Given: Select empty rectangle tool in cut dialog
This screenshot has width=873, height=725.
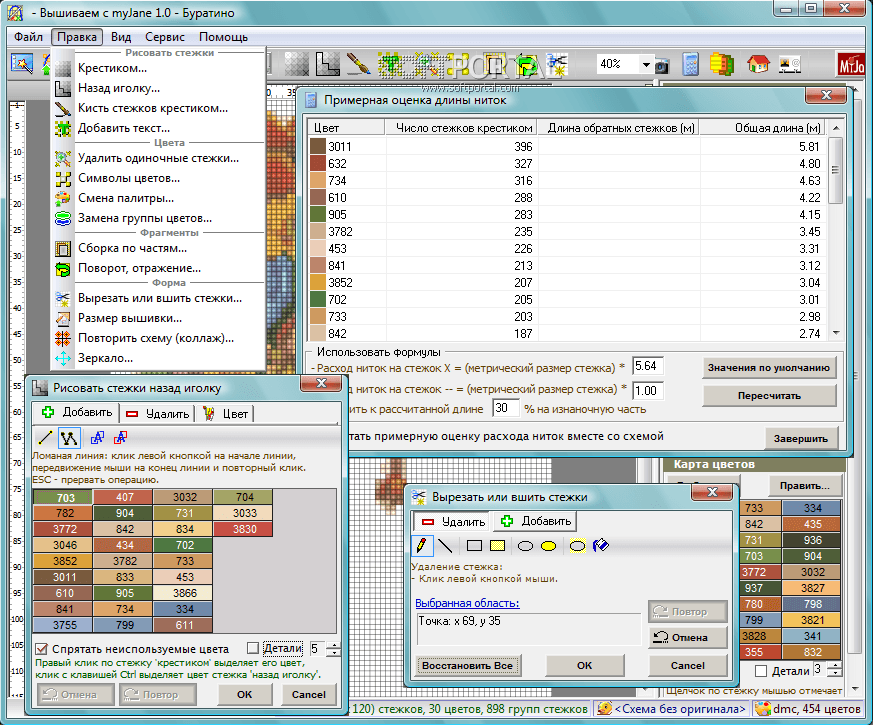Looking at the screenshot, I should click(474, 546).
